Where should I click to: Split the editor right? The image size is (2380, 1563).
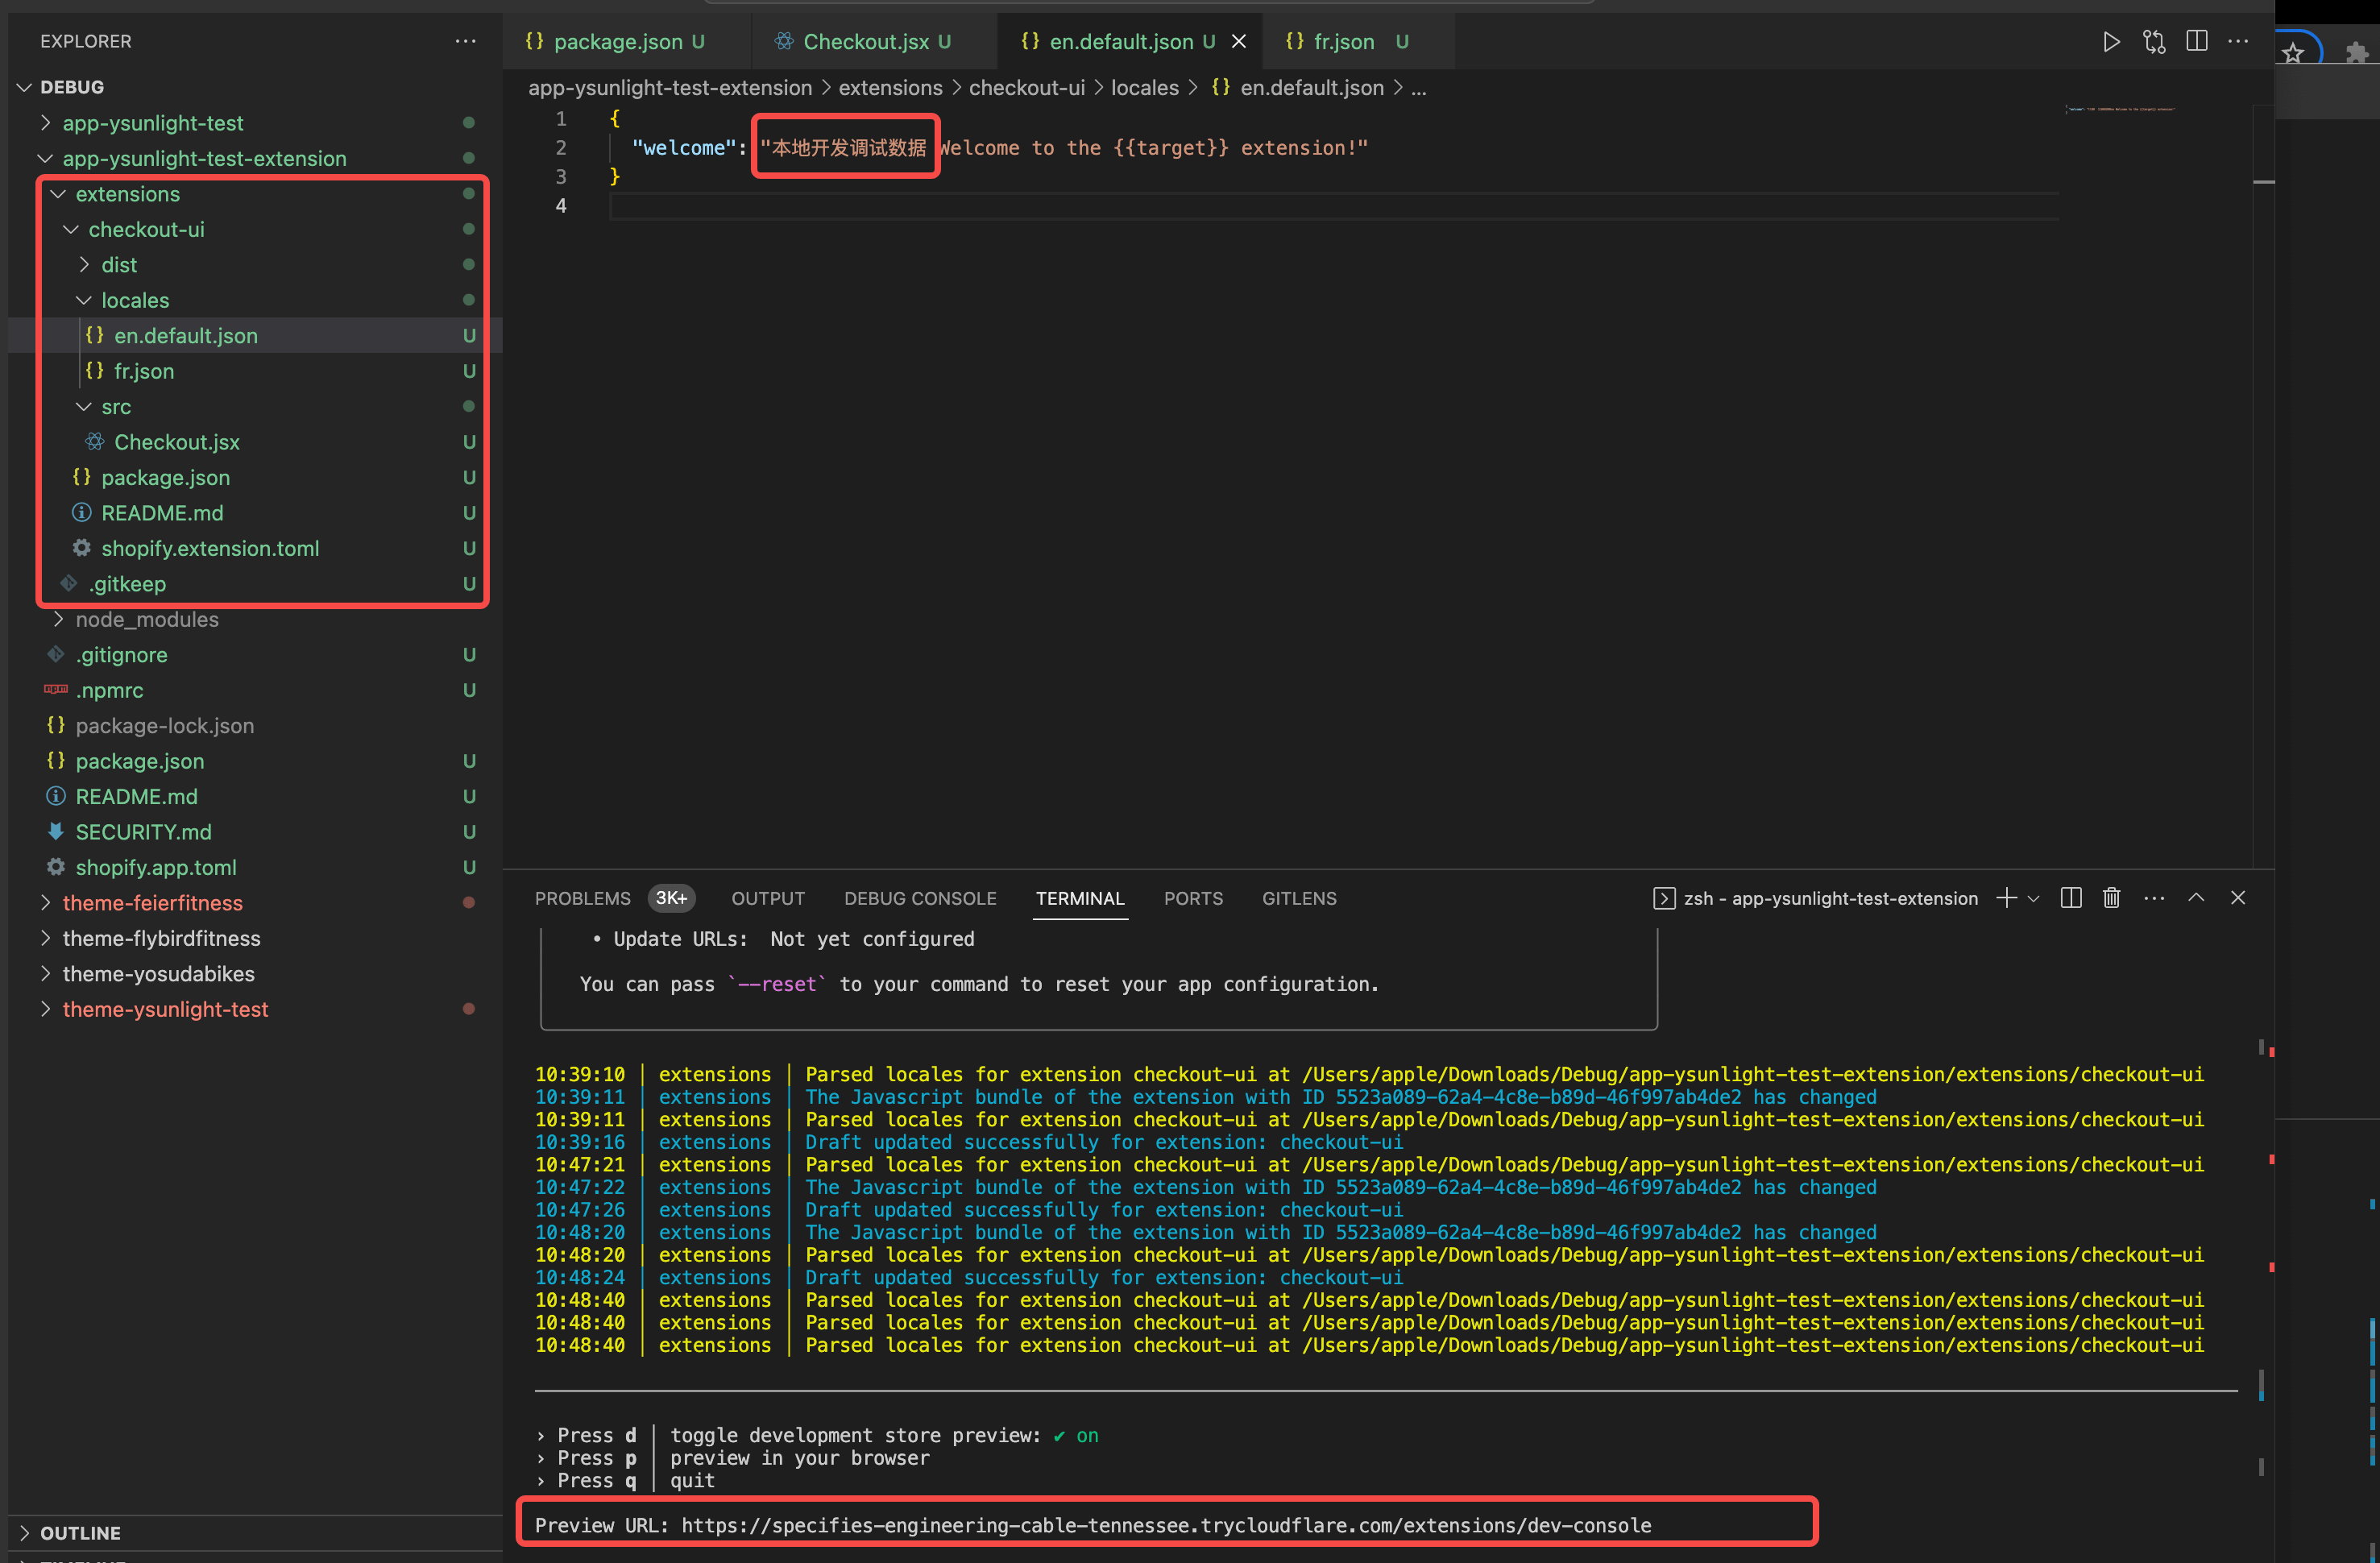2196,41
